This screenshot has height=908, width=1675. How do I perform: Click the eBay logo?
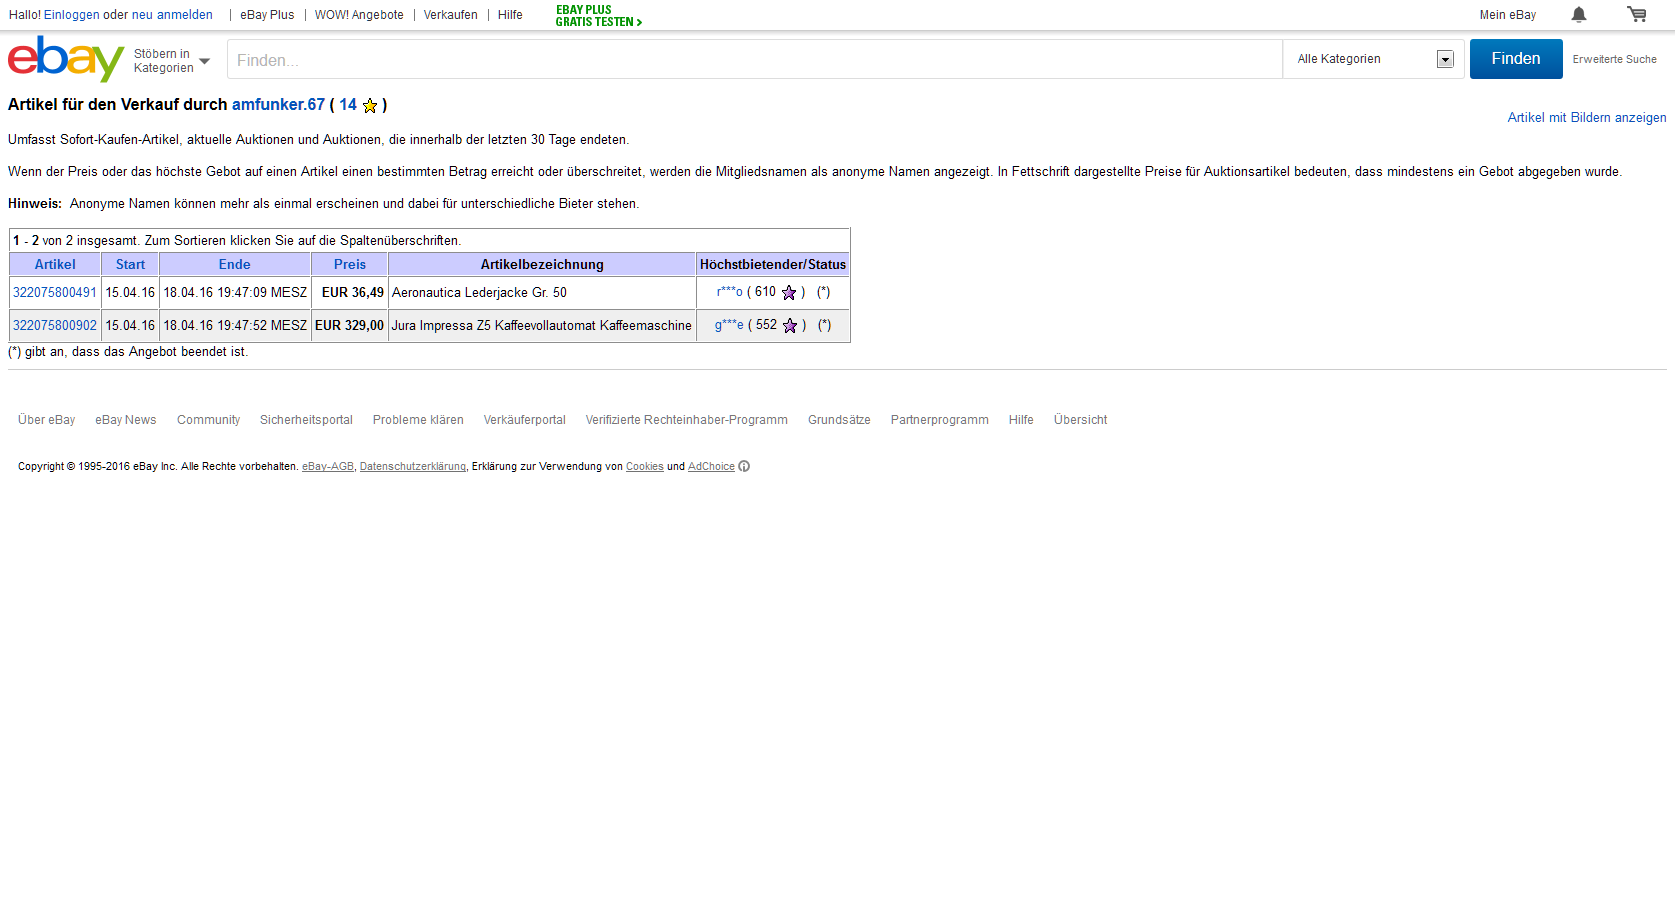[66, 59]
